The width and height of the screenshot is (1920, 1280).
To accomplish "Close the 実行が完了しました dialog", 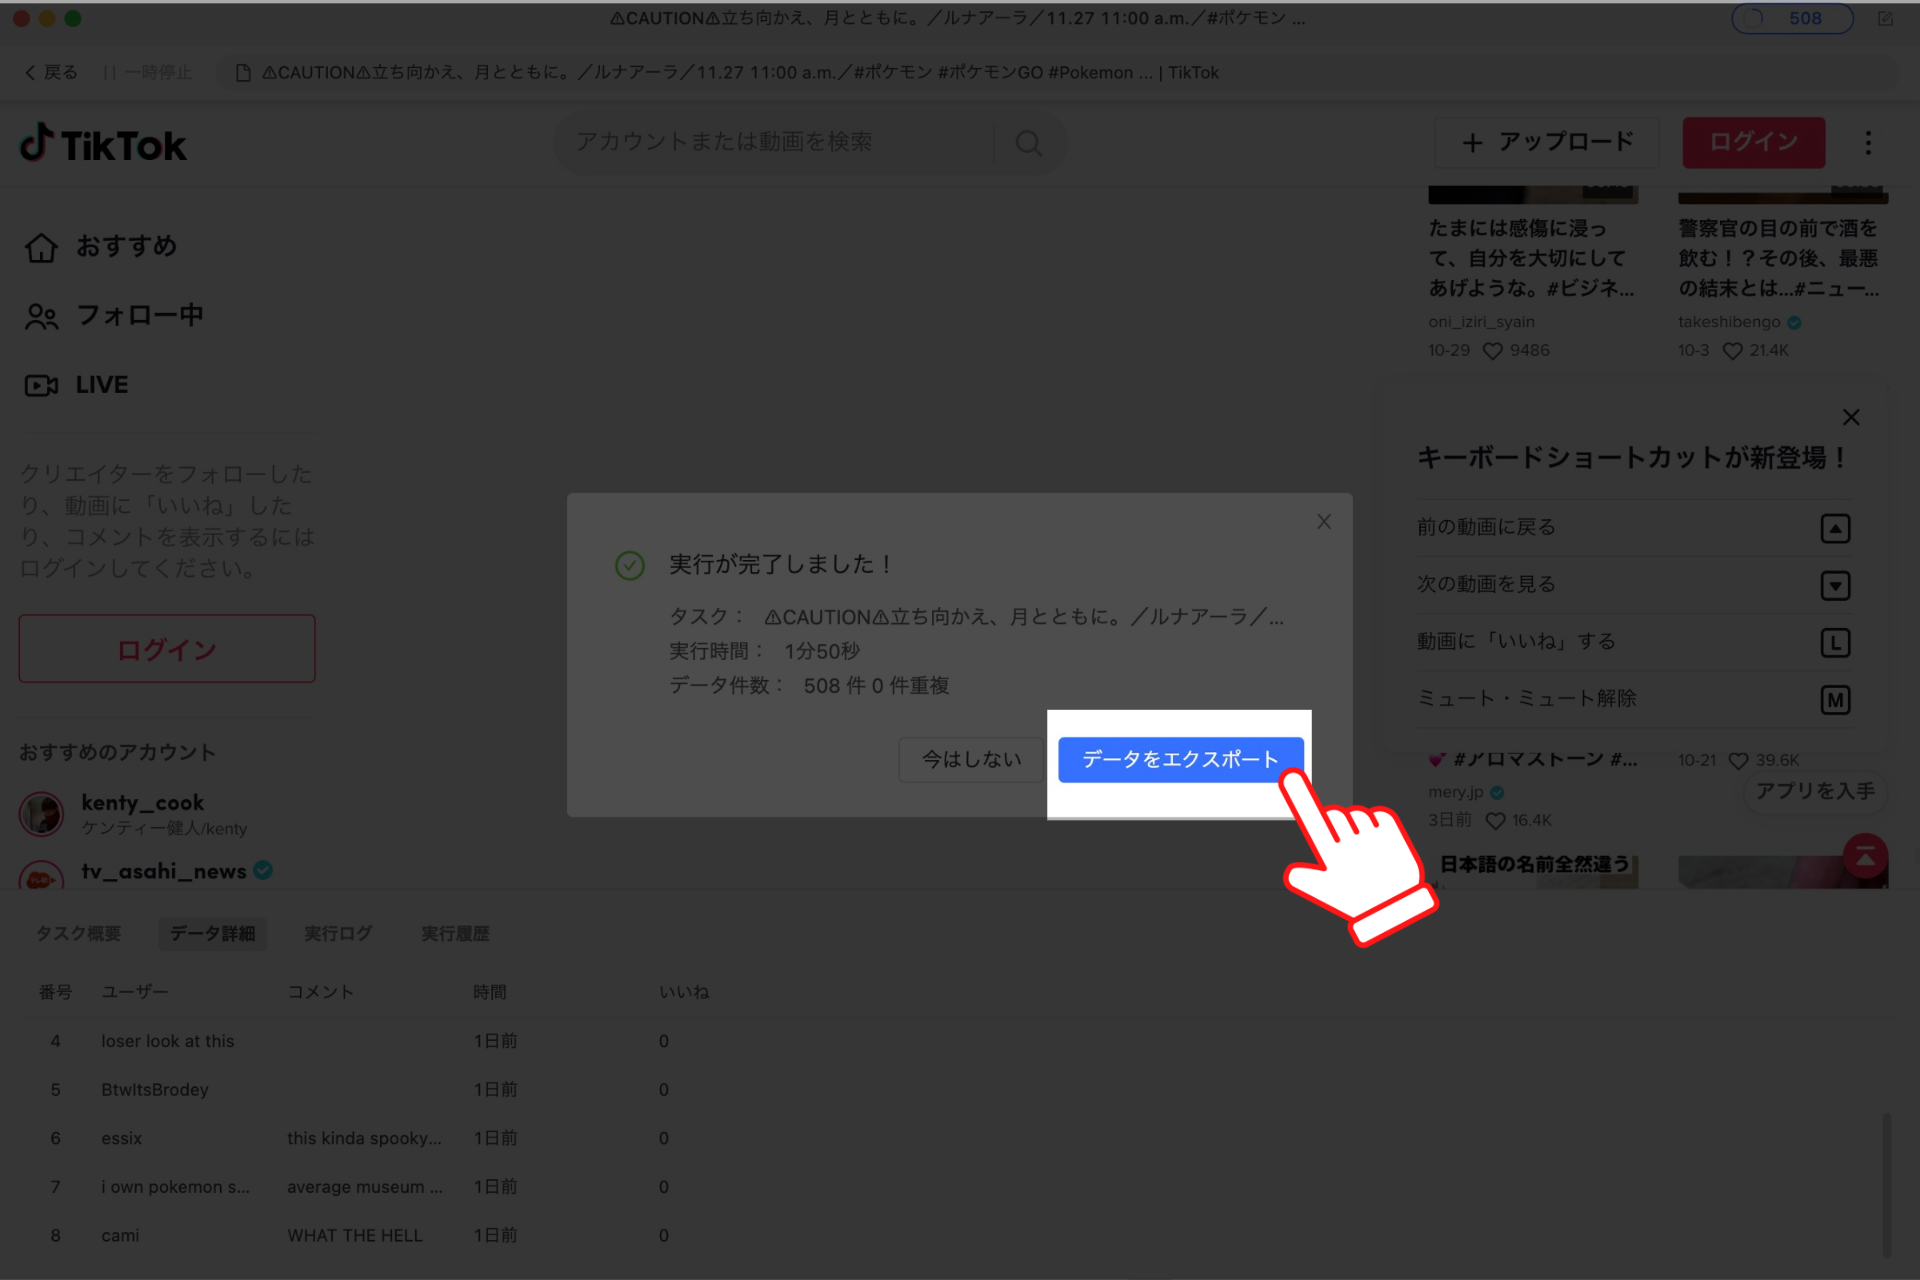I will tap(1323, 522).
